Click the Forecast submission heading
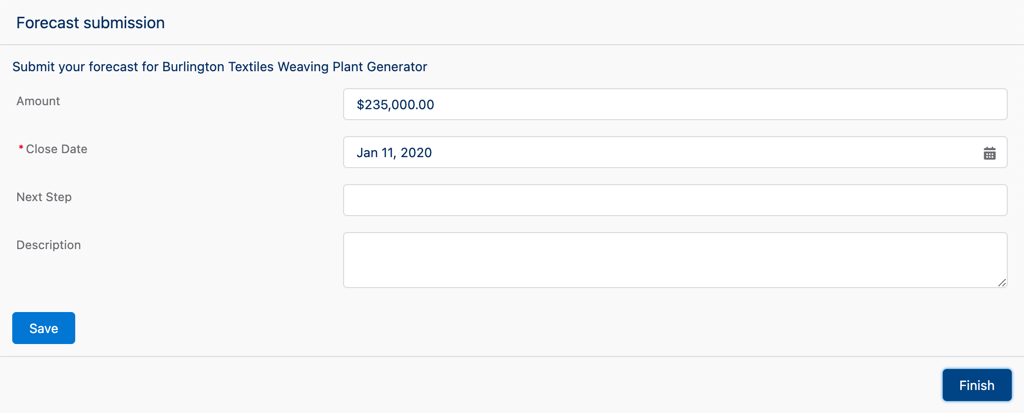The width and height of the screenshot is (1024, 415). tap(90, 22)
